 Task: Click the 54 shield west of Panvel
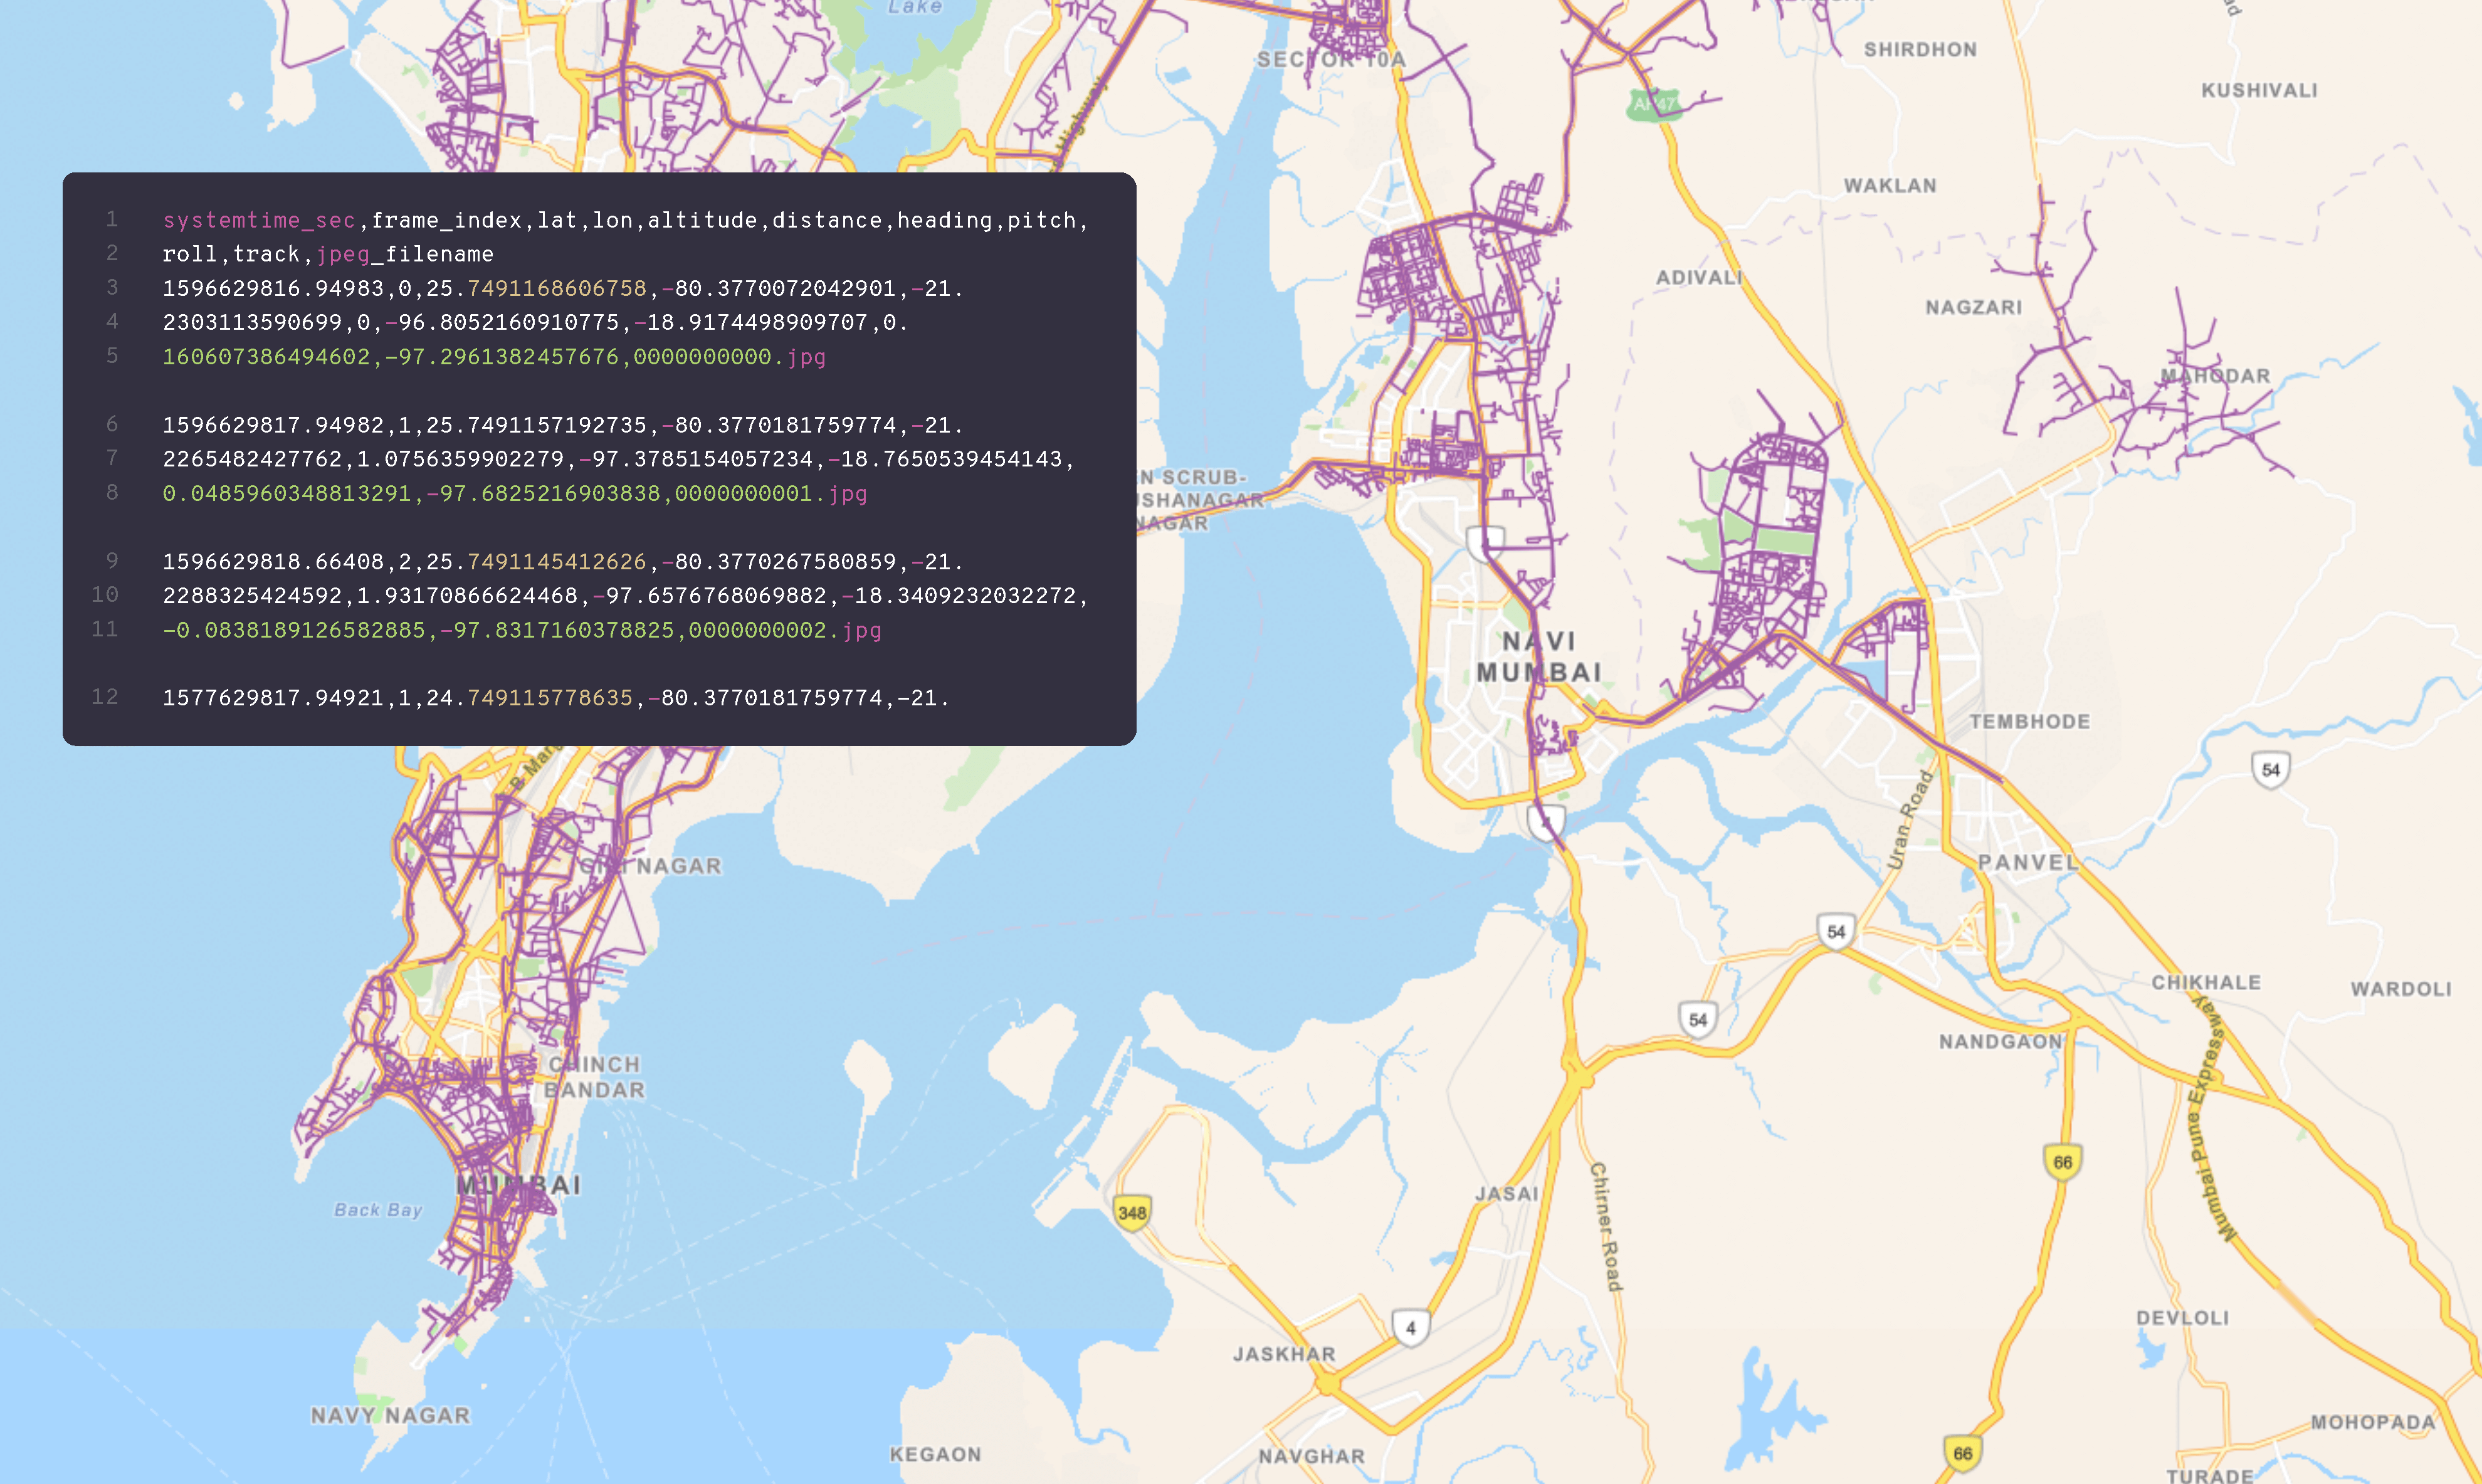pos(1836,932)
